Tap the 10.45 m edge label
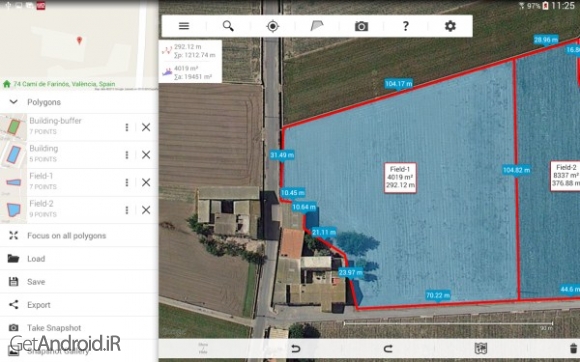 coord(293,193)
